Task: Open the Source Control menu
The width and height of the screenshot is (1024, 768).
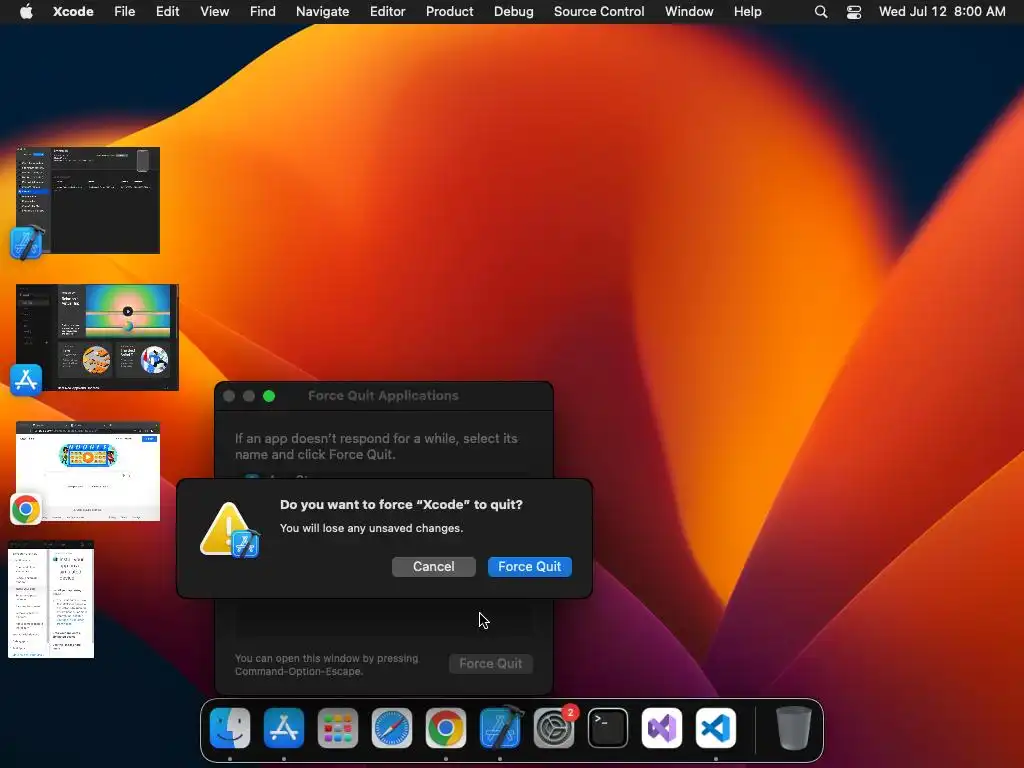Action: pos(600,12)
